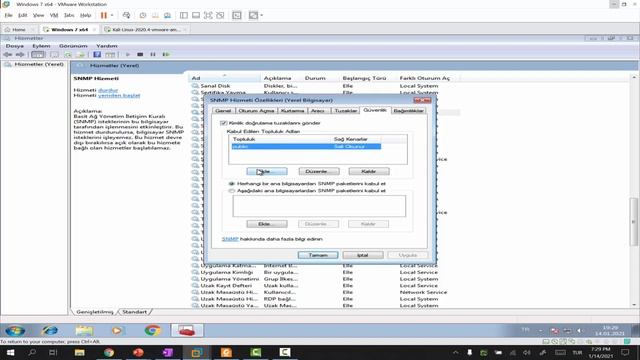Click upper Ekle button under community names
Viewport: 640px width, 360px height.
click(x=267, y=171)
